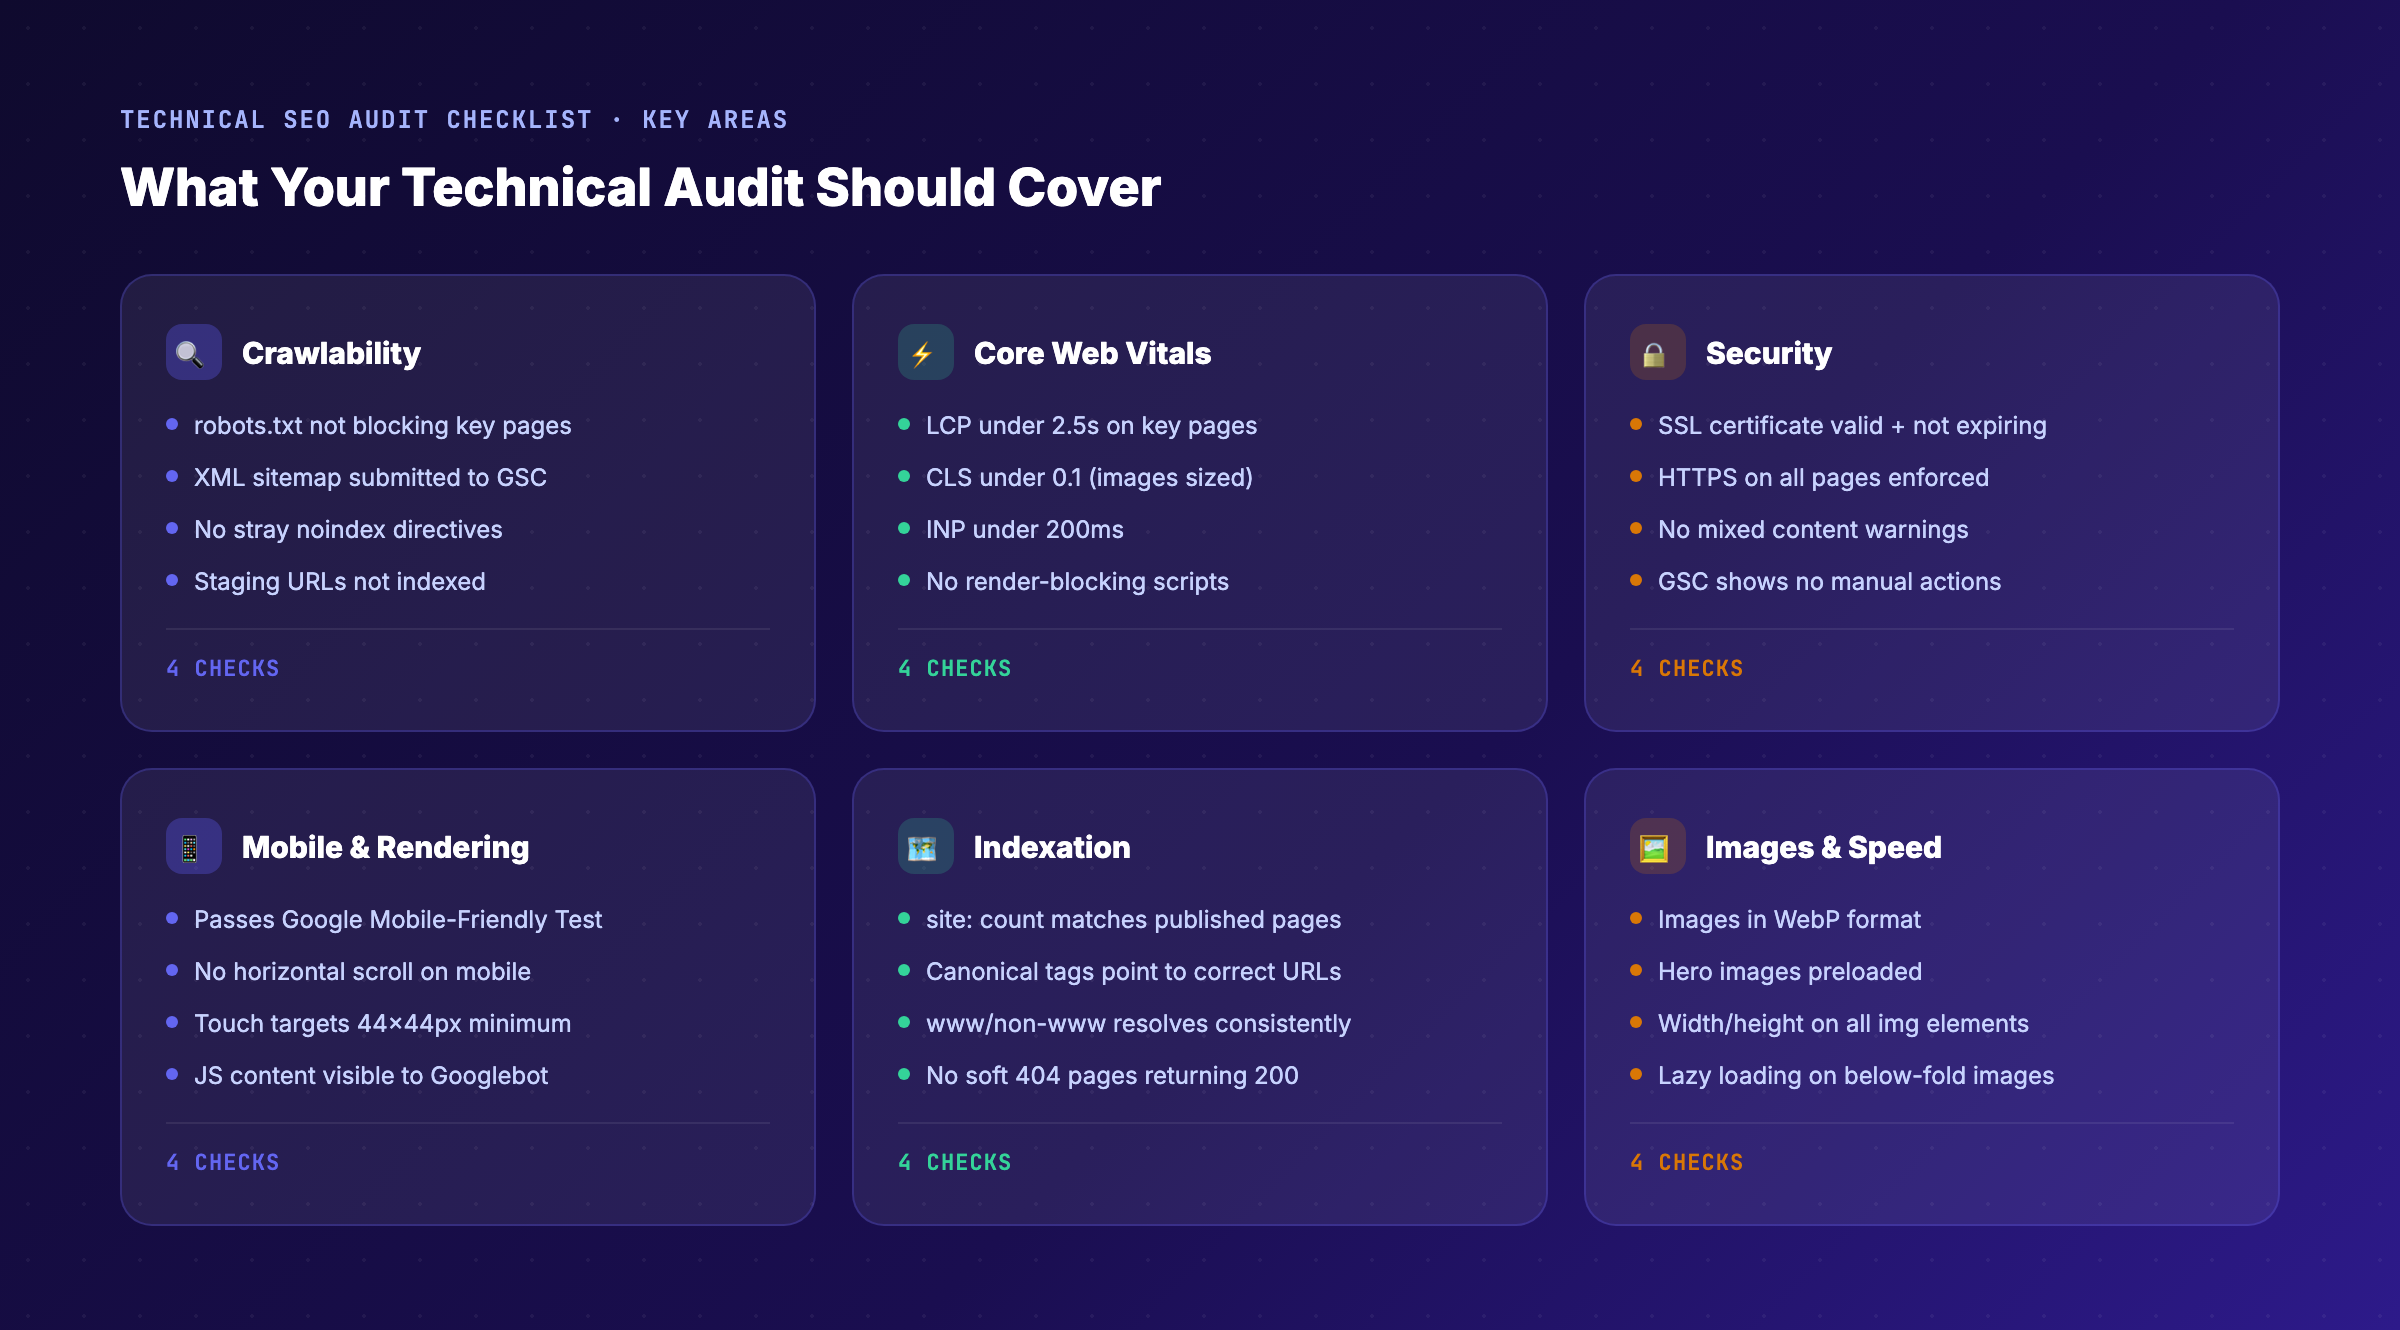Click the heading 'What Your Technical Audit Should Cover'
Image resolution: width=2400 pixels, height=1330 pixels.
(641, 186)
